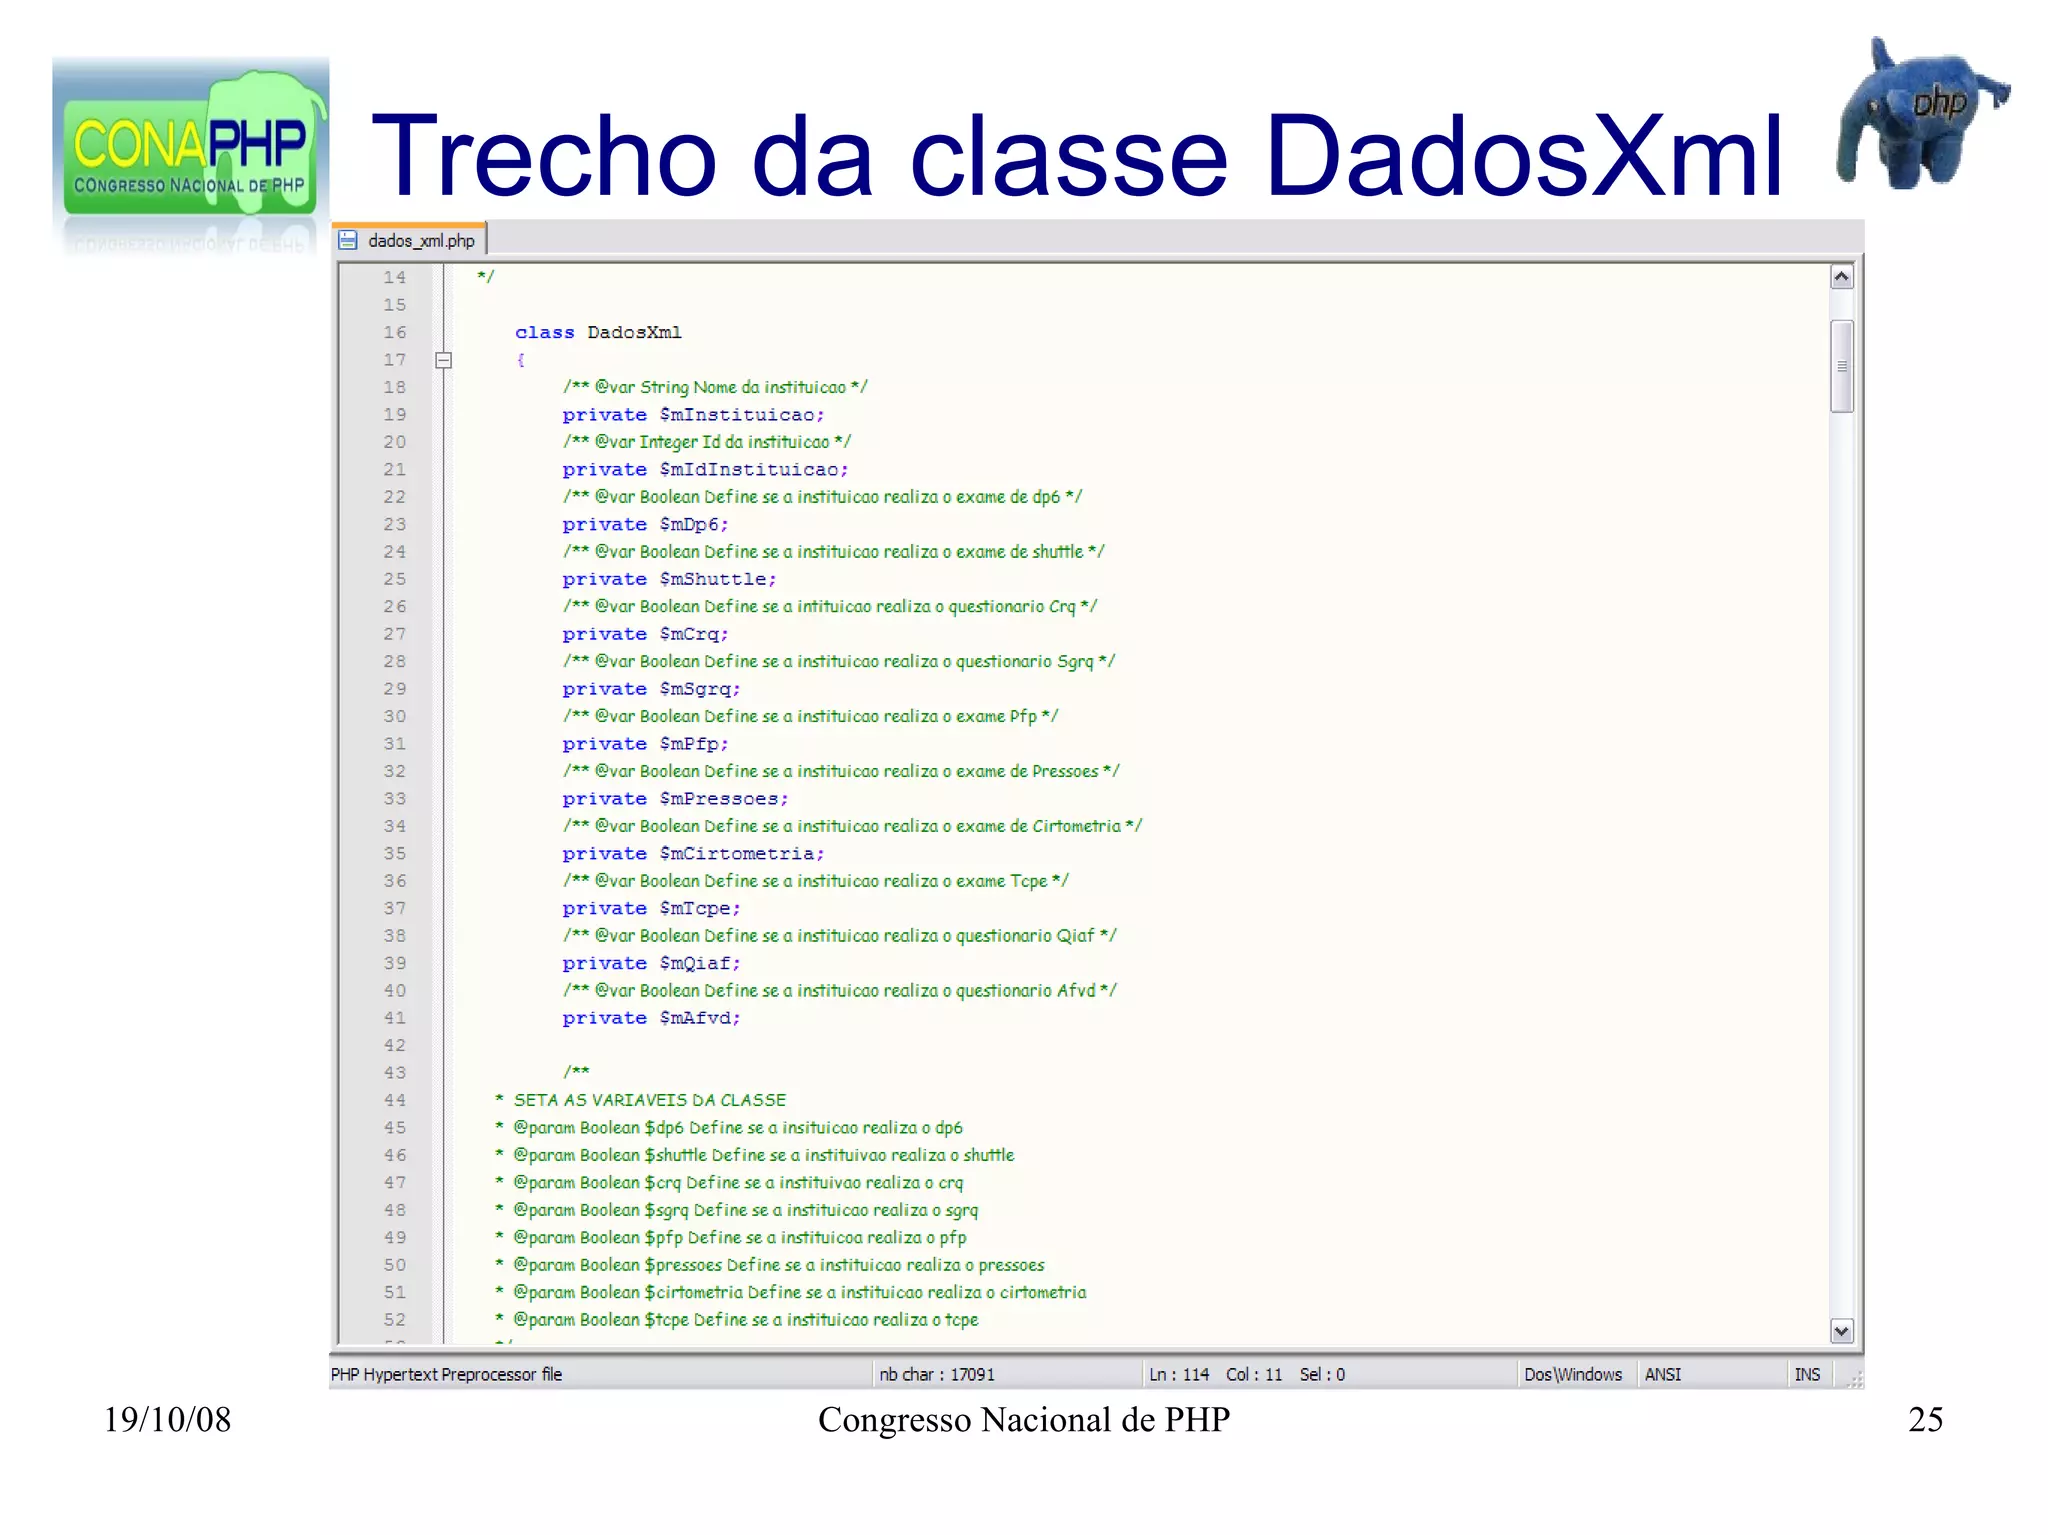Click 'private $mIdInstituicao;' line
This screenshot has width=2048, height=1535.
point(705,470)
